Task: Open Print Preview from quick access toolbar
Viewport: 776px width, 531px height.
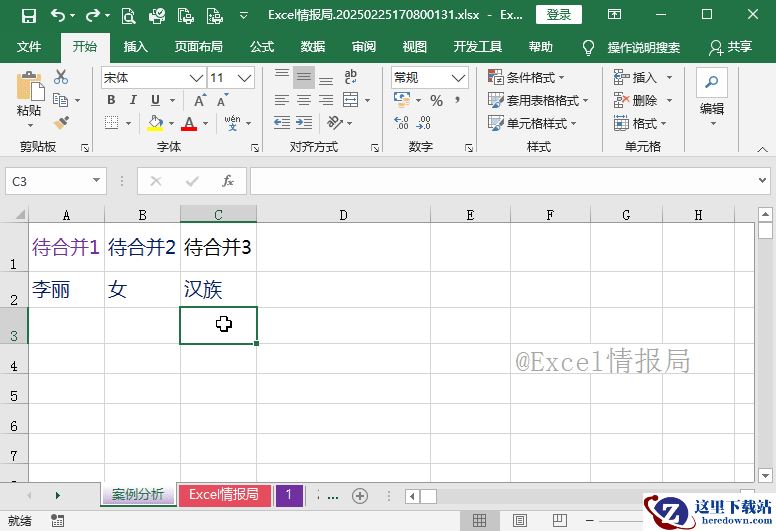Action: pos(128,16)
